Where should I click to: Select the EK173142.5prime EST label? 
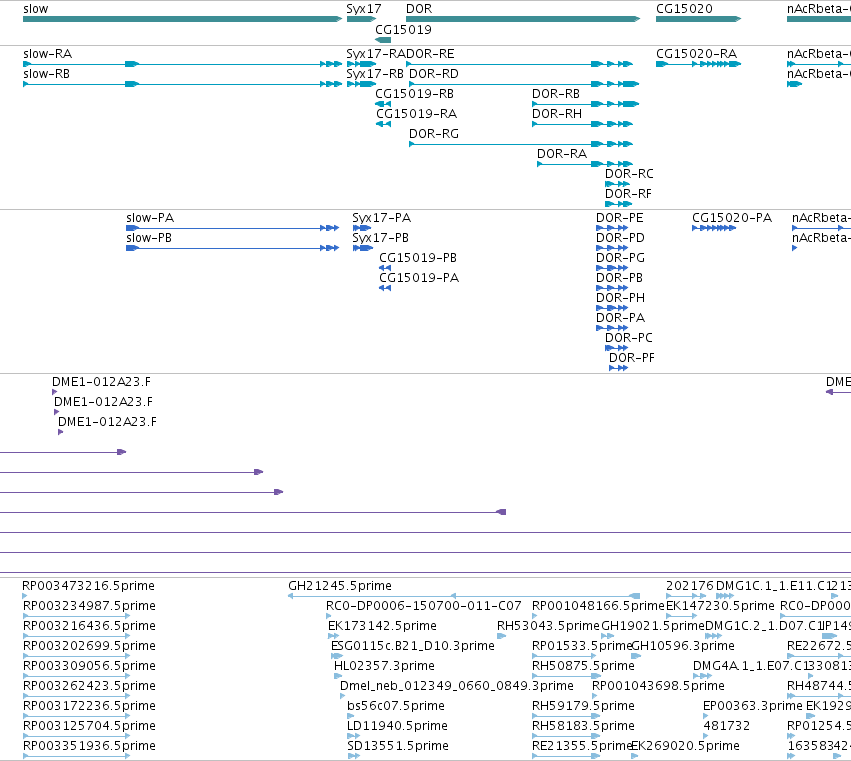click(382, 626)
